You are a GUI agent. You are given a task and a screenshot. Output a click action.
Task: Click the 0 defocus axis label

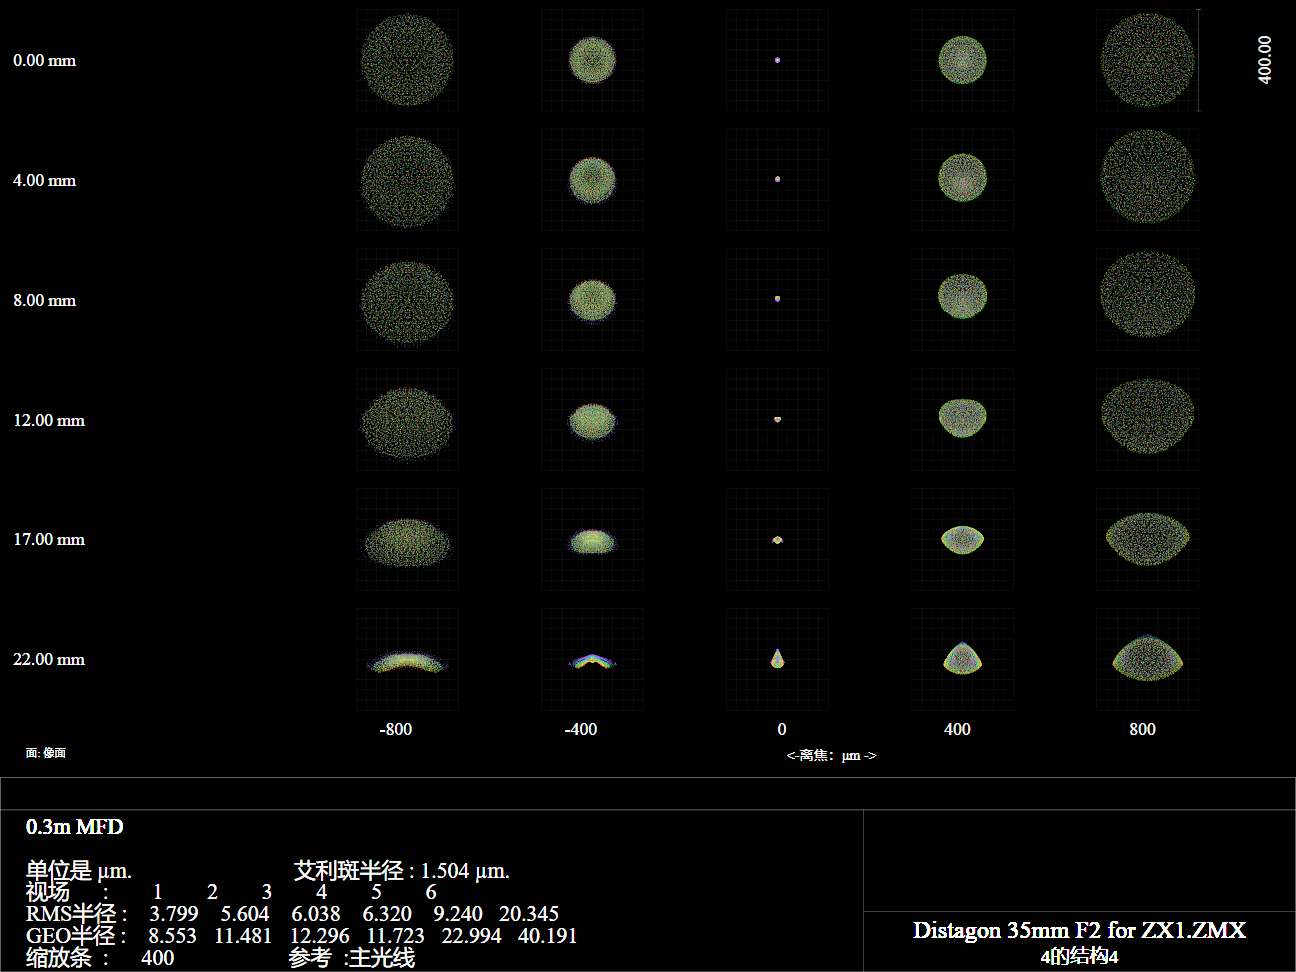coord(782,729)
